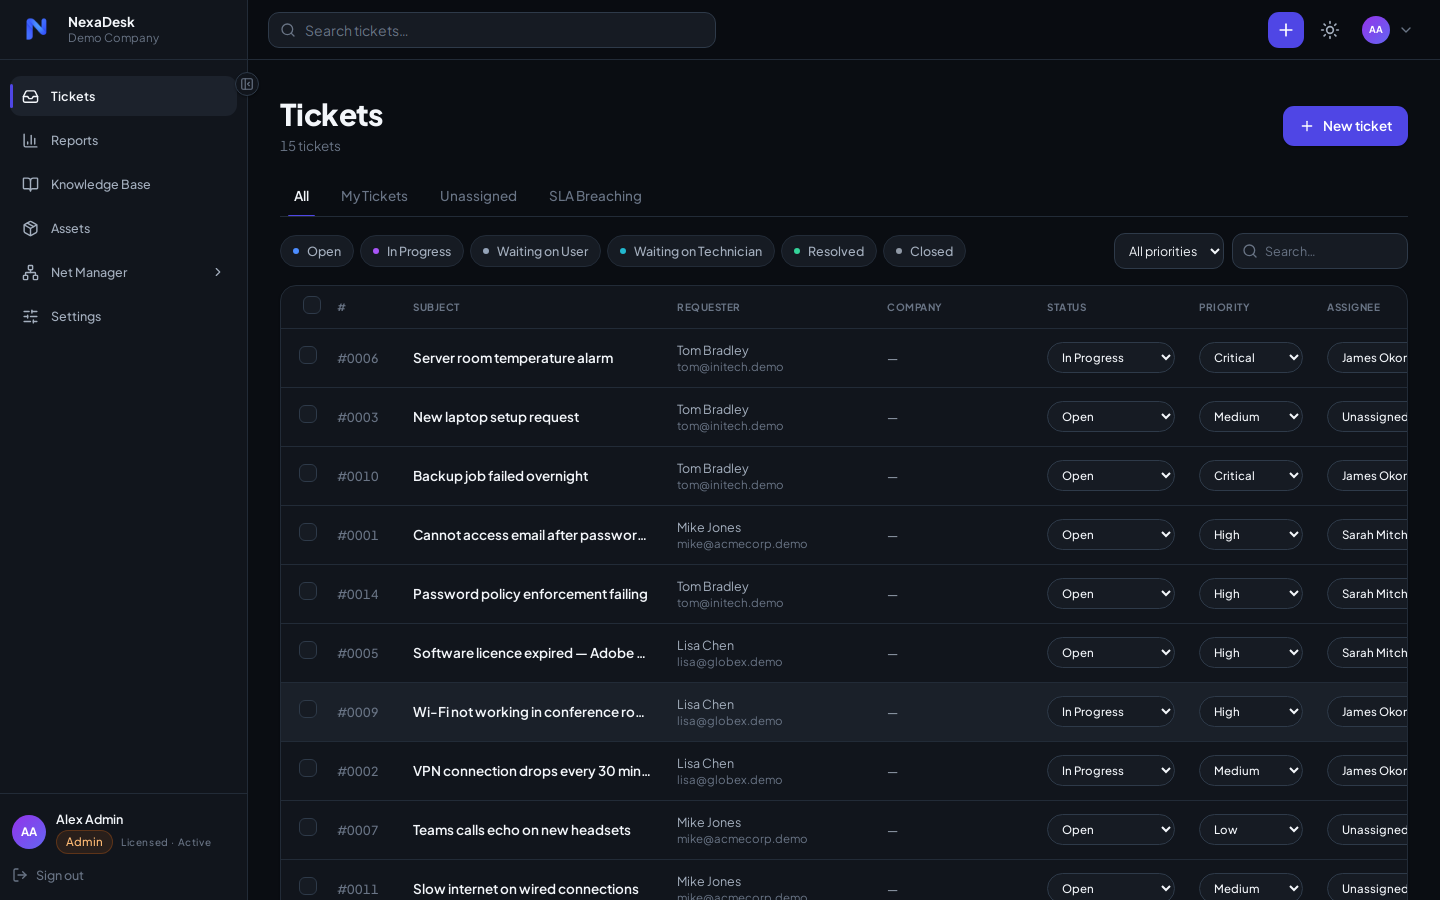This screenshot has width=1440, height=900.
Task: Select checkbox for ticket #0003
Action: [x=308, y=414]
